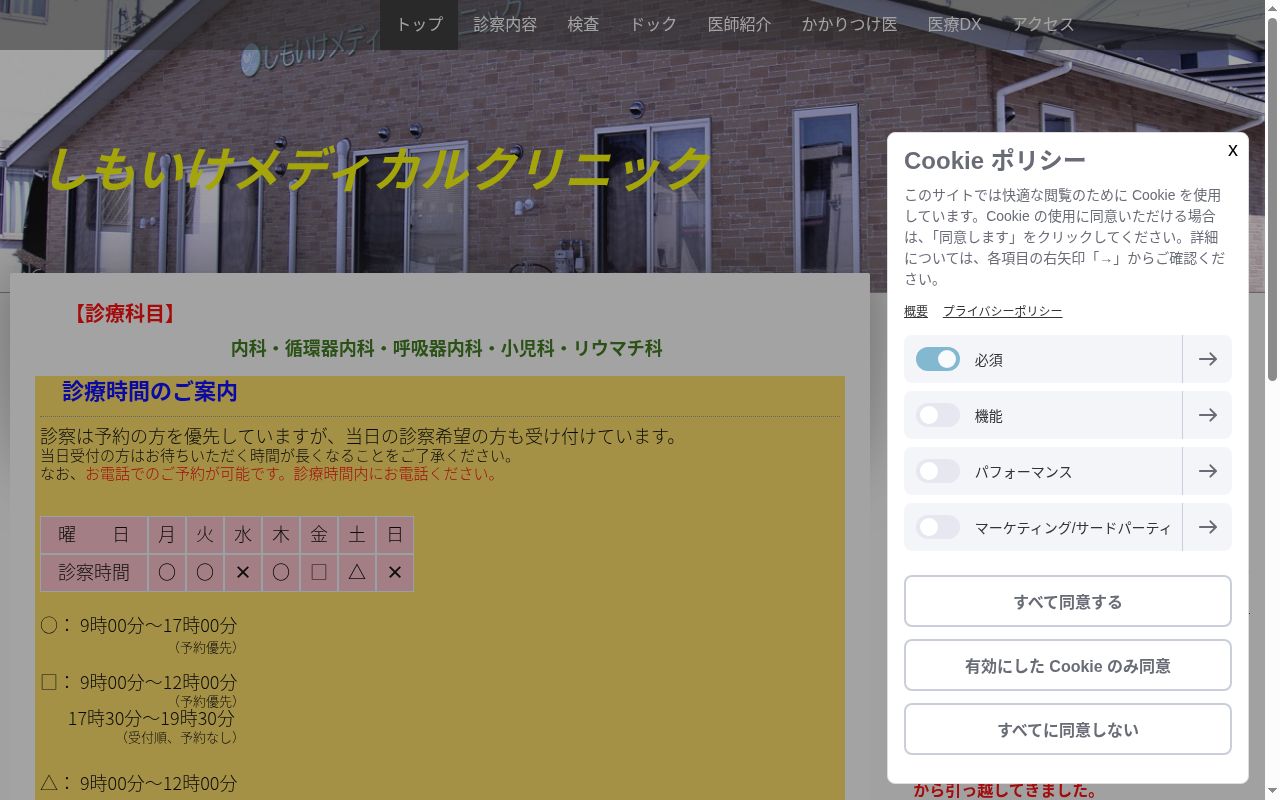Open the 医師紹介 menu item
This screenshot has height=800, width=1280.
point(739,24)
